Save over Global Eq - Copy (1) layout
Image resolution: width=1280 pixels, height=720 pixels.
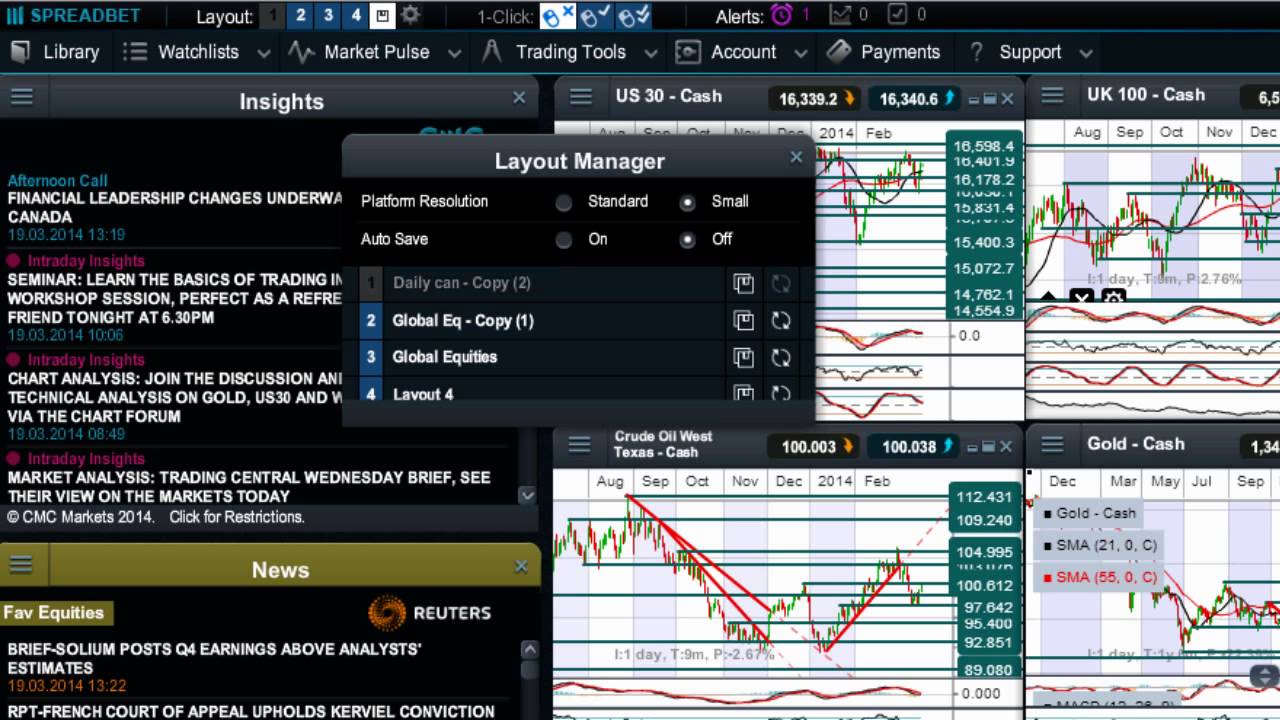pyautogui.click(x=743, y=321)
